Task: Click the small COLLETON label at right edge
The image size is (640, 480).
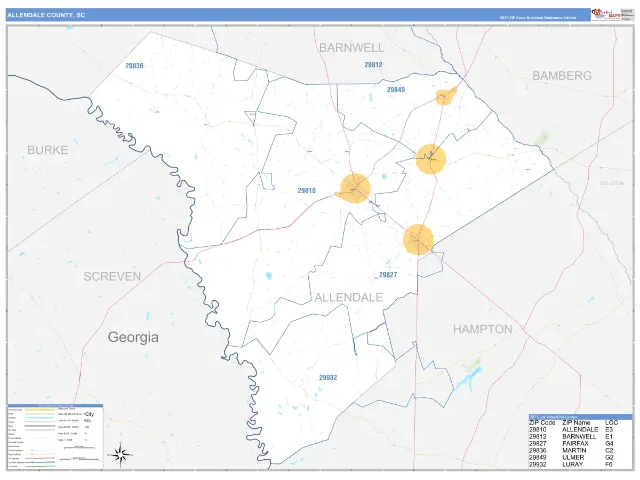Action: (612, 183)
